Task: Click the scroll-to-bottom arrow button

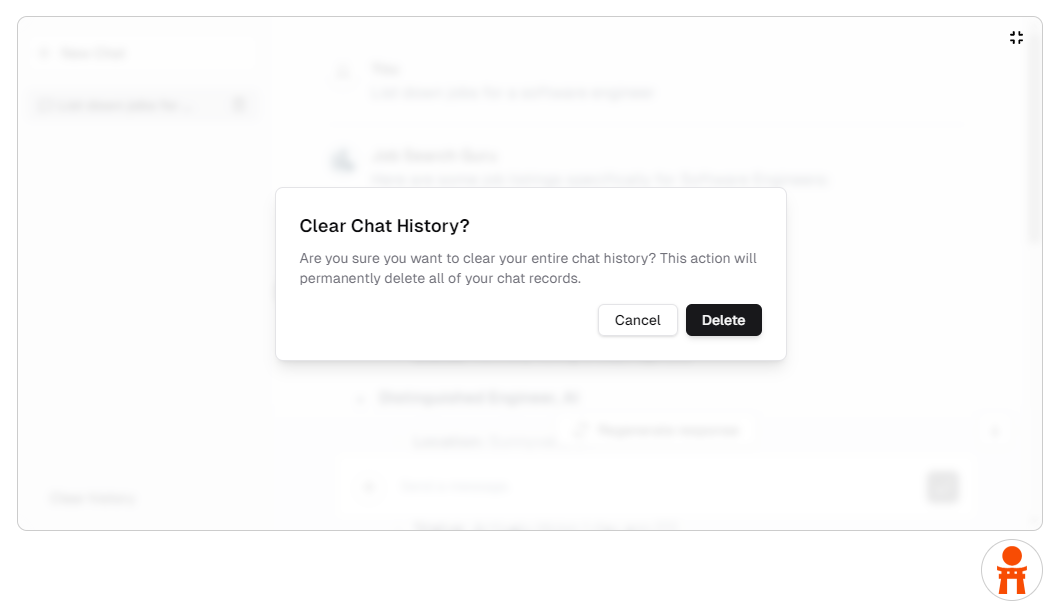Action: (994, 431)
